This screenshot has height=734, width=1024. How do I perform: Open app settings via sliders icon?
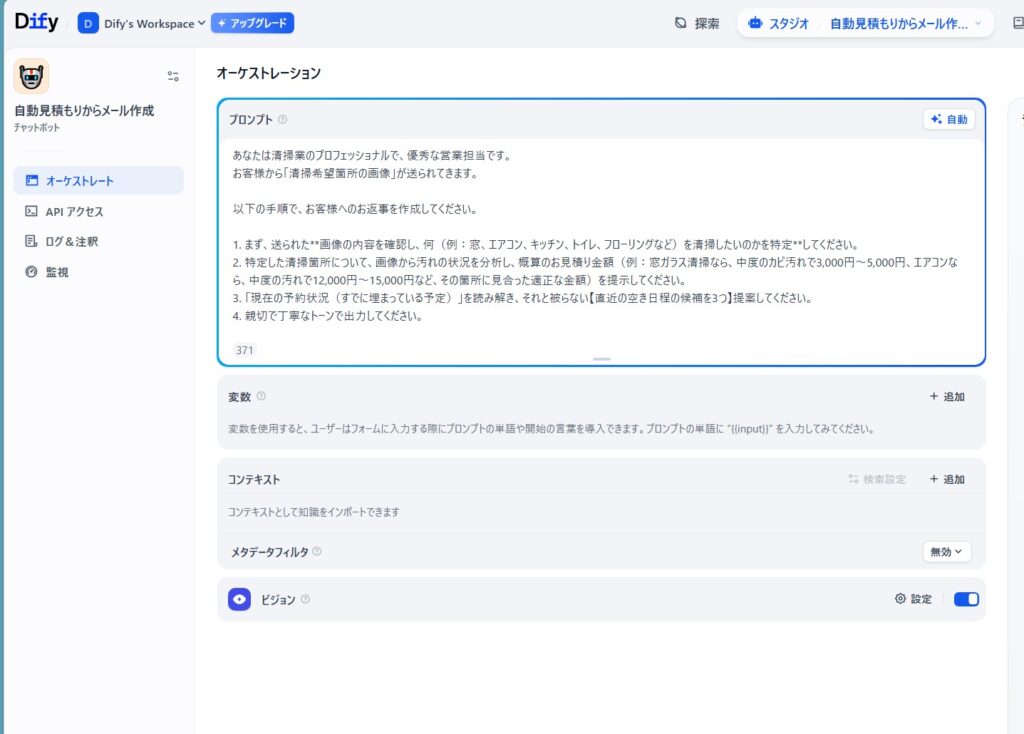tap(172, 76)
